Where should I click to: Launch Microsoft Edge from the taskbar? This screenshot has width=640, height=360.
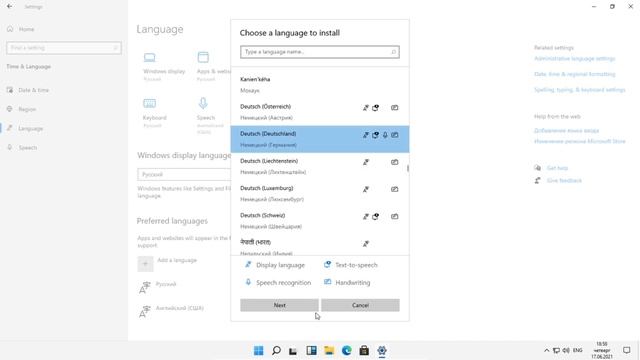point(347,351)
